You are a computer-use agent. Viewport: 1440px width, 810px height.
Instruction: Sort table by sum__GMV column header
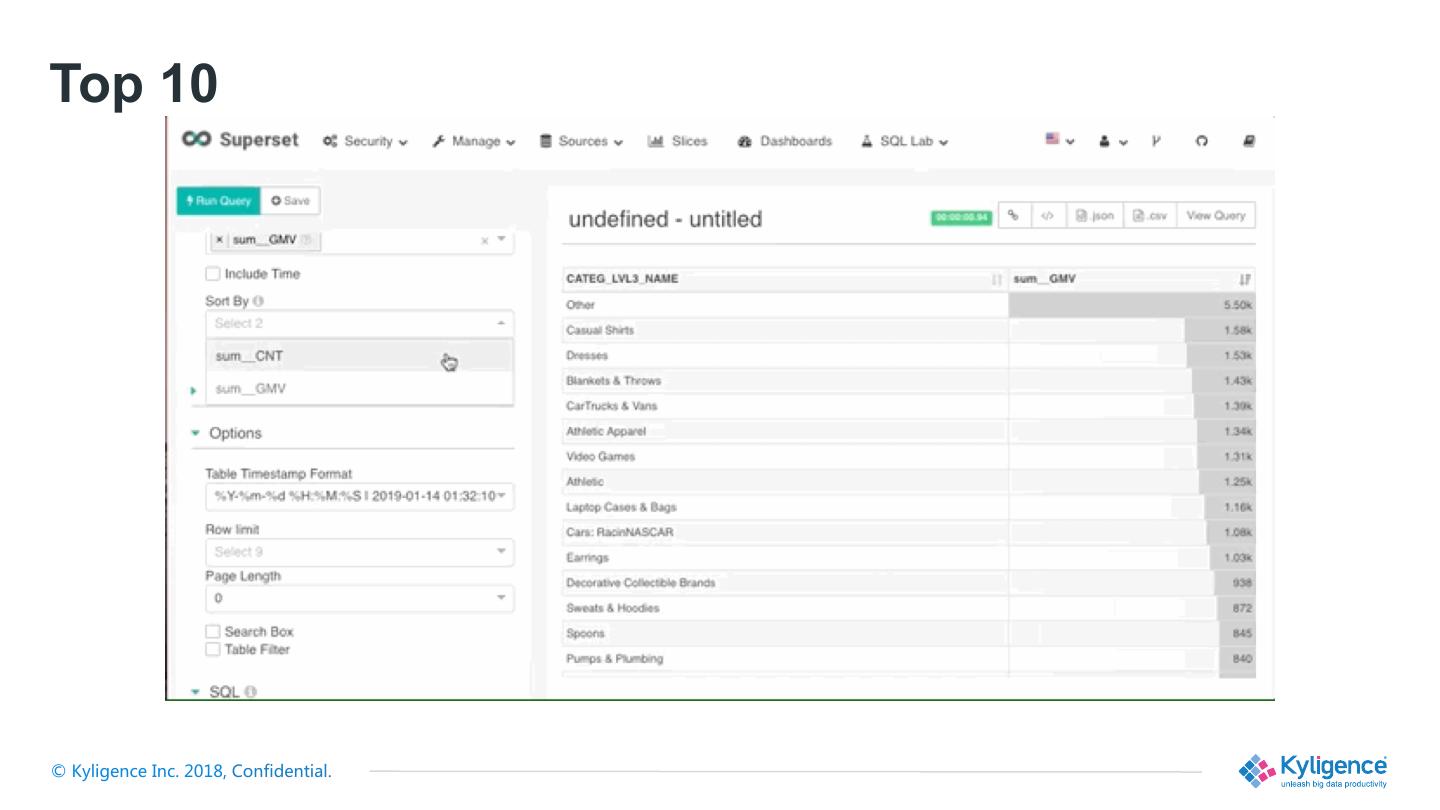tap(1044, 279)
